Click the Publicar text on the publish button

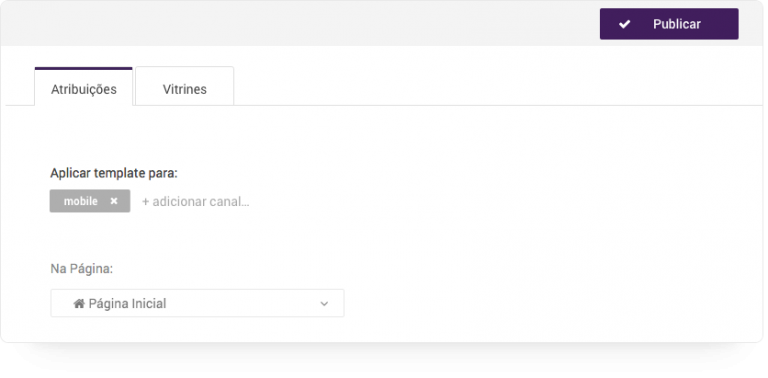tap(677, 24)
